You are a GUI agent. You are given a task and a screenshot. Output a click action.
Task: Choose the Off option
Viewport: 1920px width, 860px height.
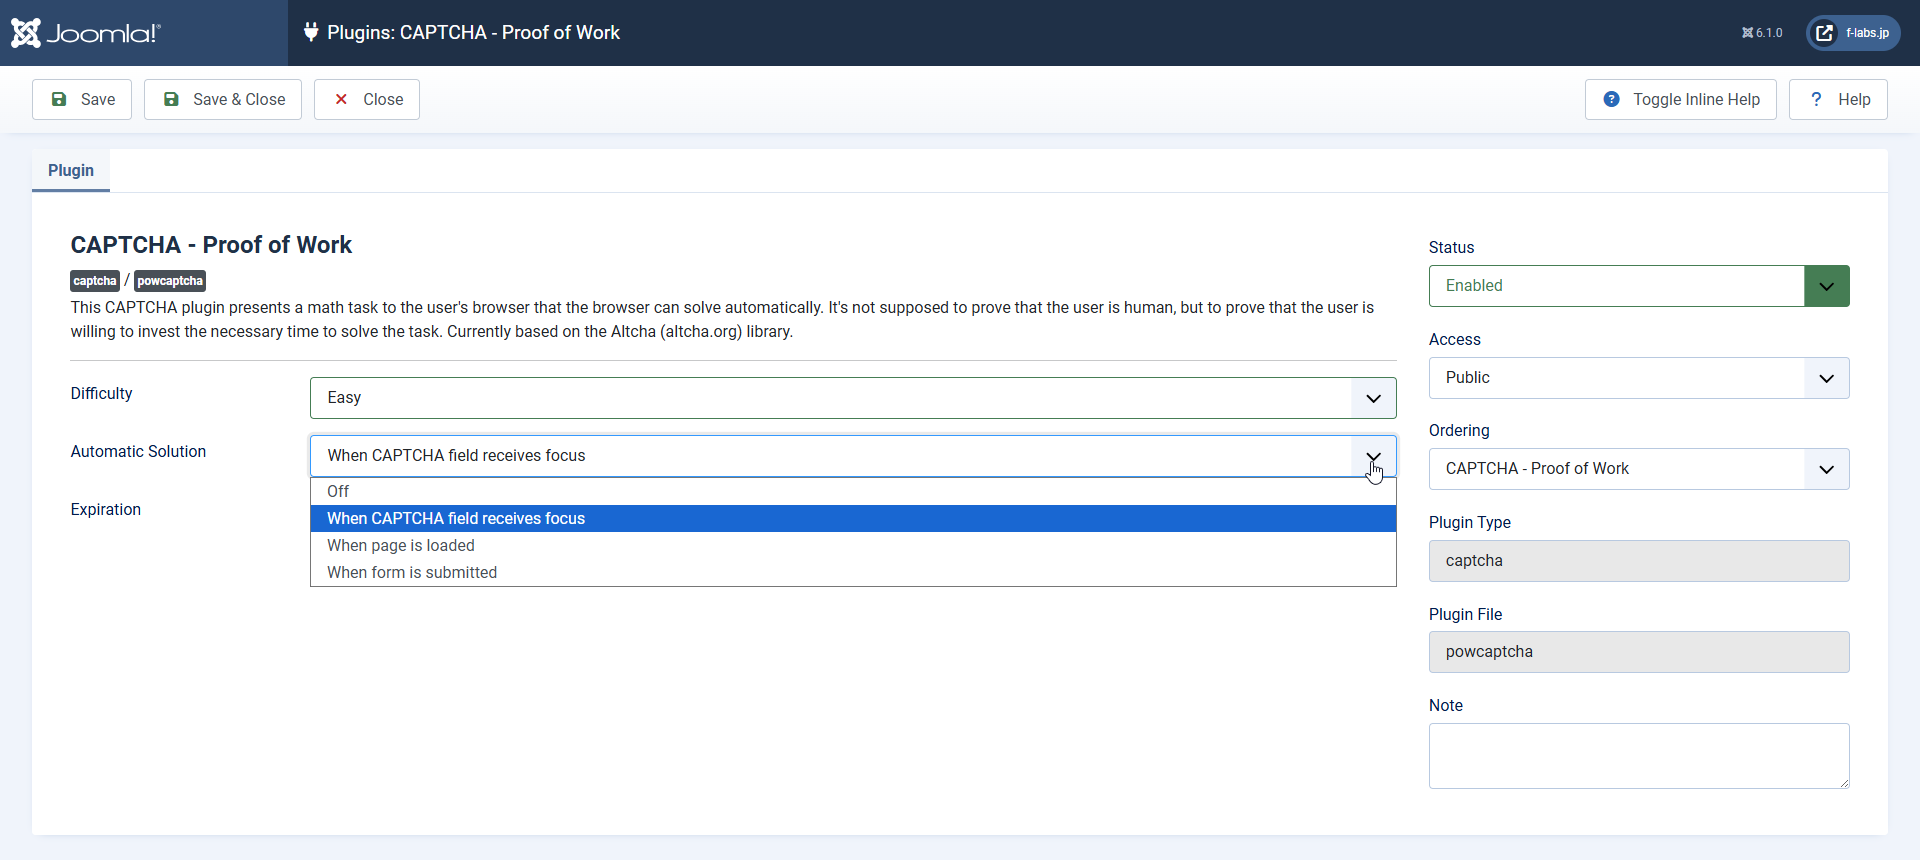(x=853, y=491)
